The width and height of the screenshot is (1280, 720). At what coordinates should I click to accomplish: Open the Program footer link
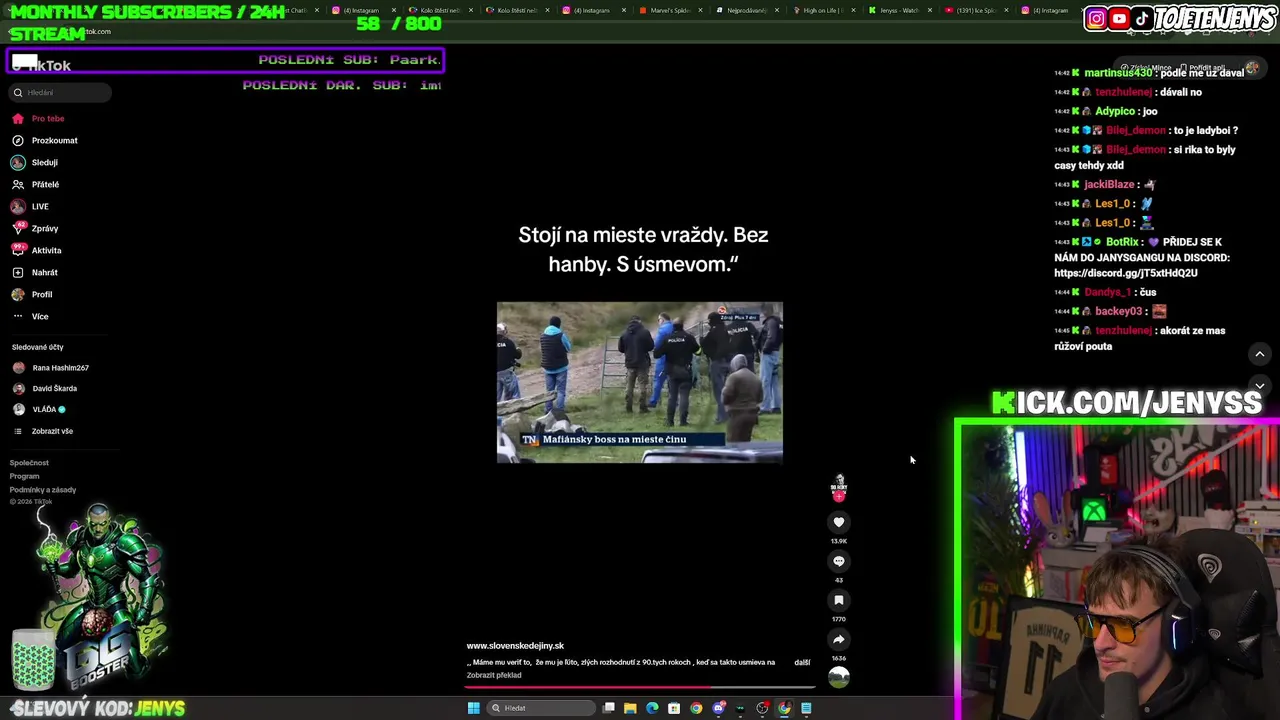pos(24,476)
